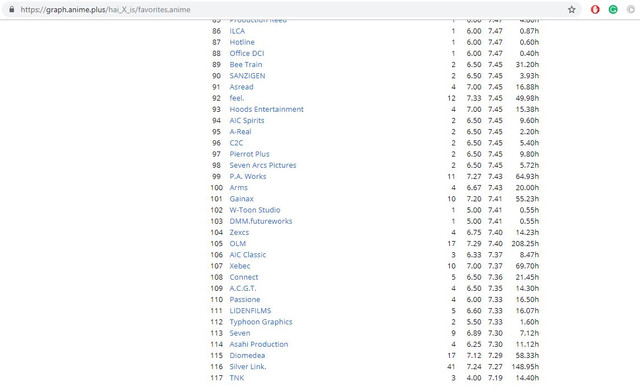640x392 pixels.
Task: Select the 148.95h time value for Silver Link.
Action: [x=525, y=367]
